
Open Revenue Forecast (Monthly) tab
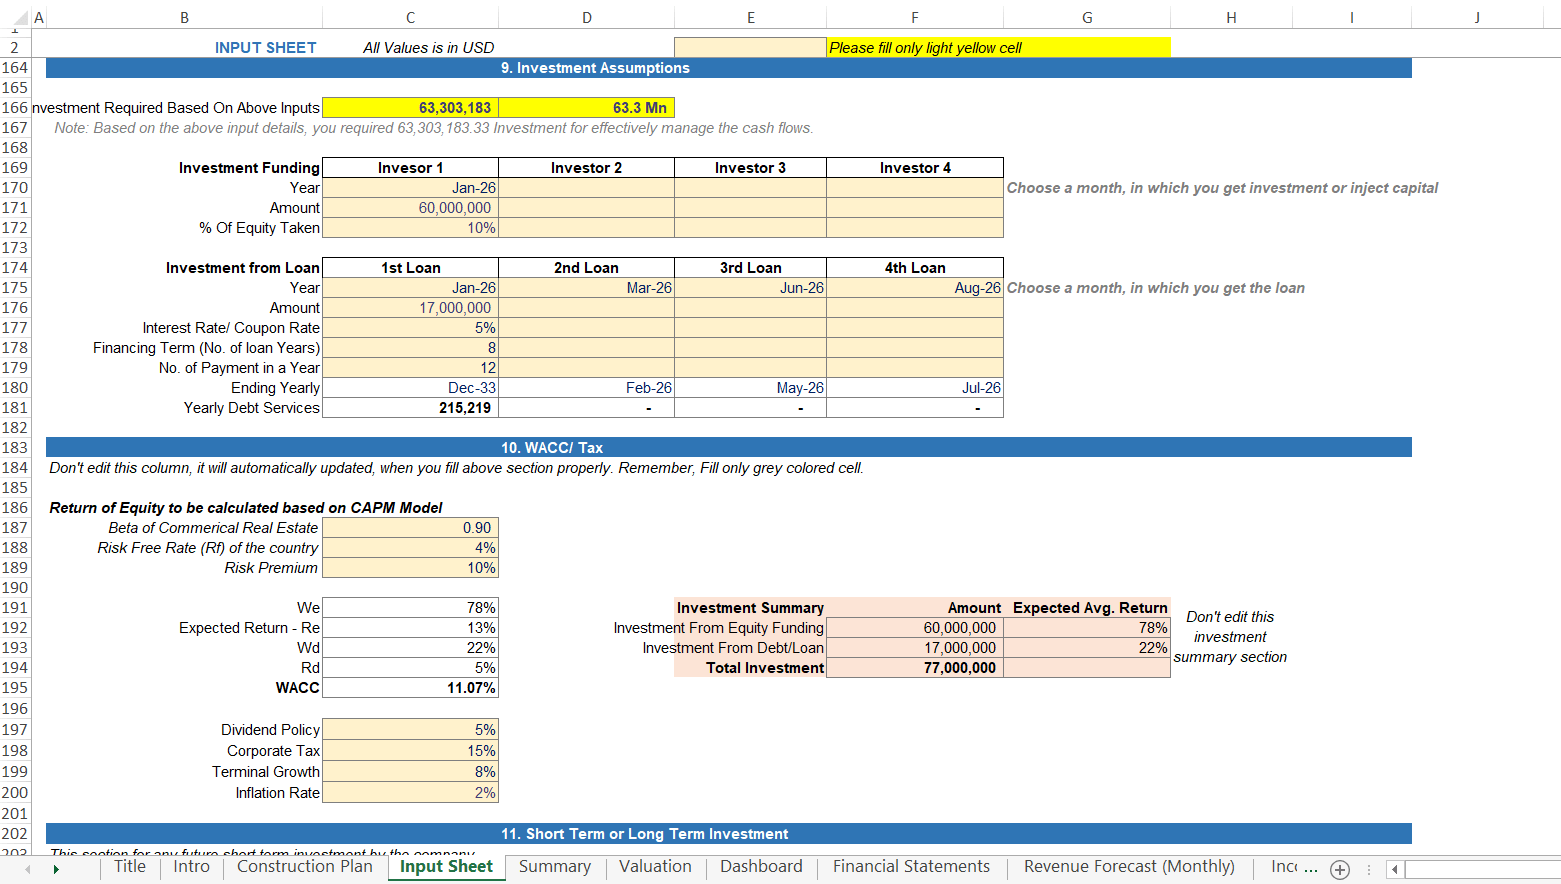tap(1129, 867)
